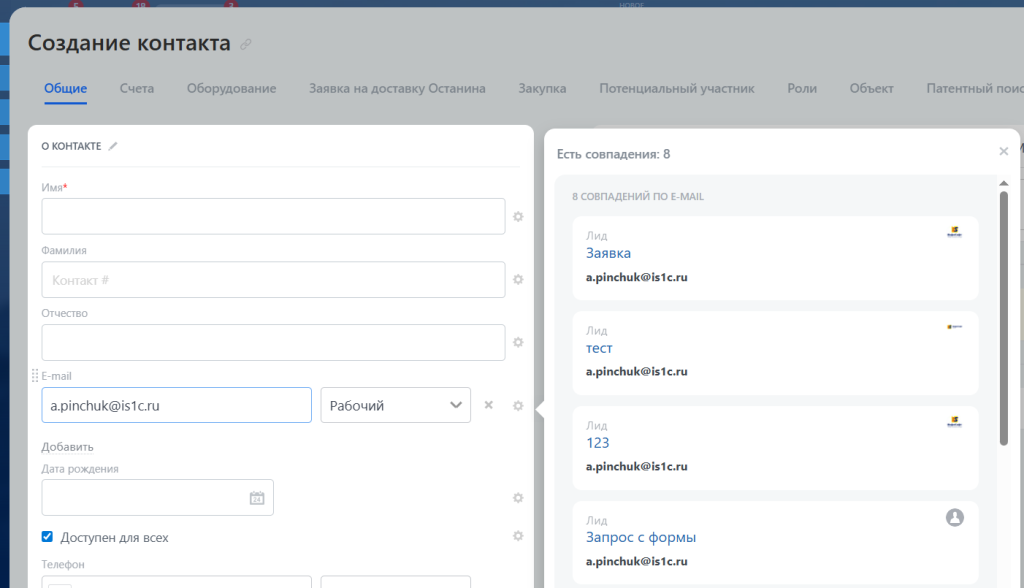
Task: Open gear settings for the Имя field
Action: 518,216
